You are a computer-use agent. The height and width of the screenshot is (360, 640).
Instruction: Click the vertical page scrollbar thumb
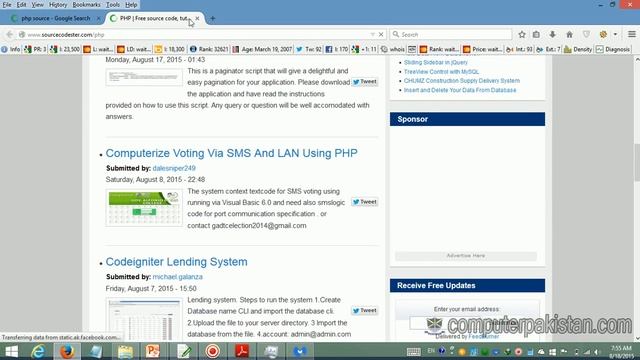click(637, 162)
